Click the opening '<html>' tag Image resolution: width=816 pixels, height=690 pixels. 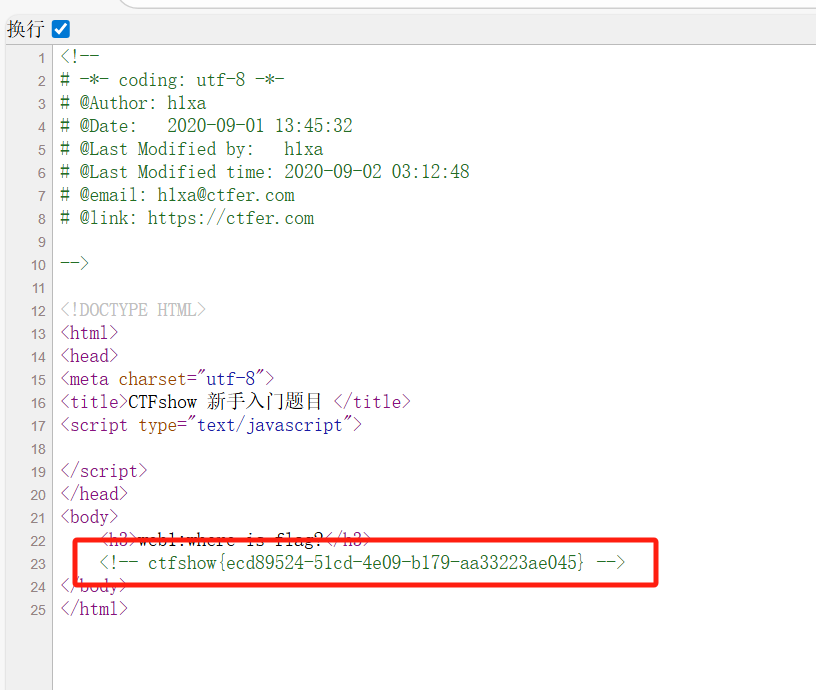click(x=90, y=333)
